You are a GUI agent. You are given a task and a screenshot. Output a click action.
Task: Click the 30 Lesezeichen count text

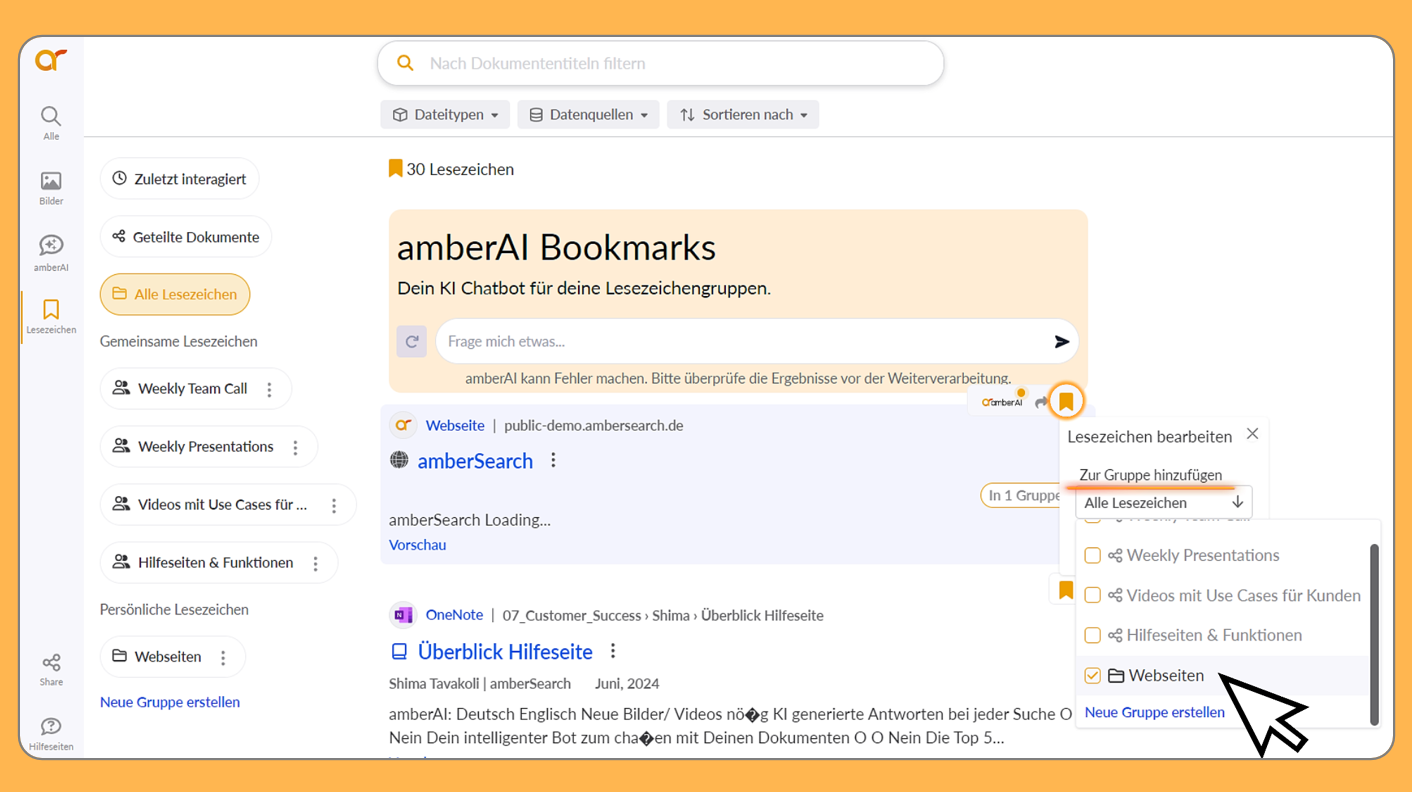(460, 169)
